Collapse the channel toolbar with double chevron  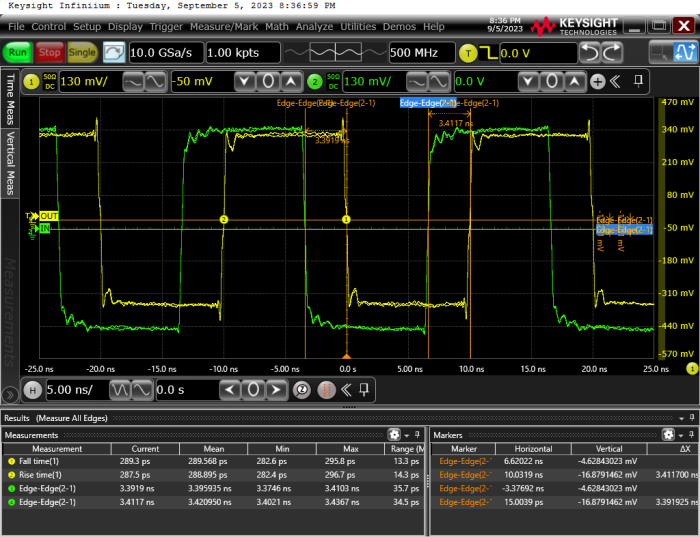coord(614,81)
